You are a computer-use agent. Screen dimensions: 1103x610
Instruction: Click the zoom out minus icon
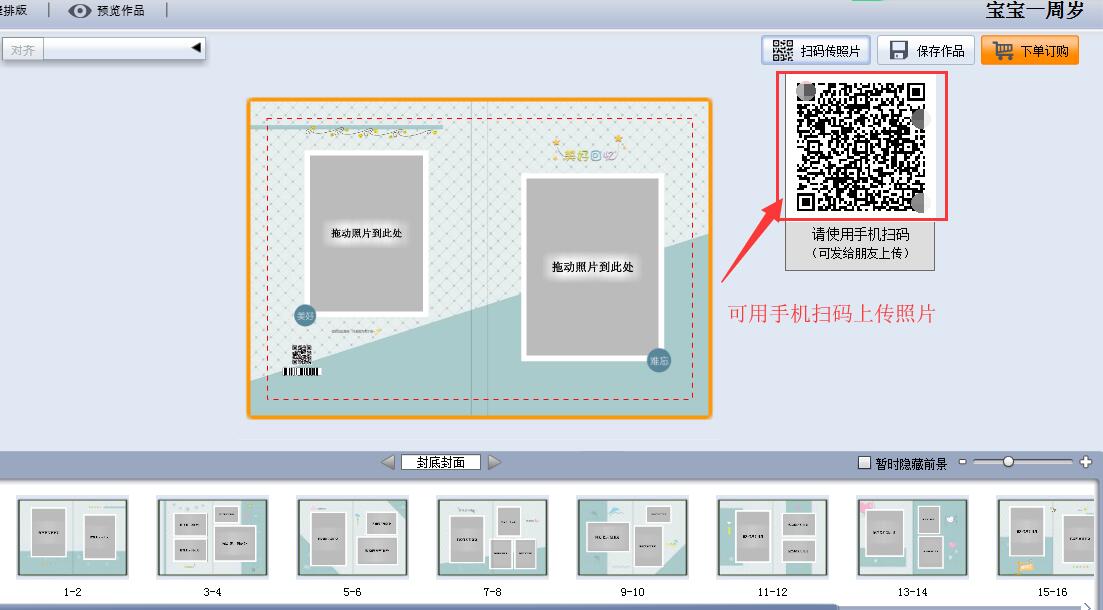[962, 462]
